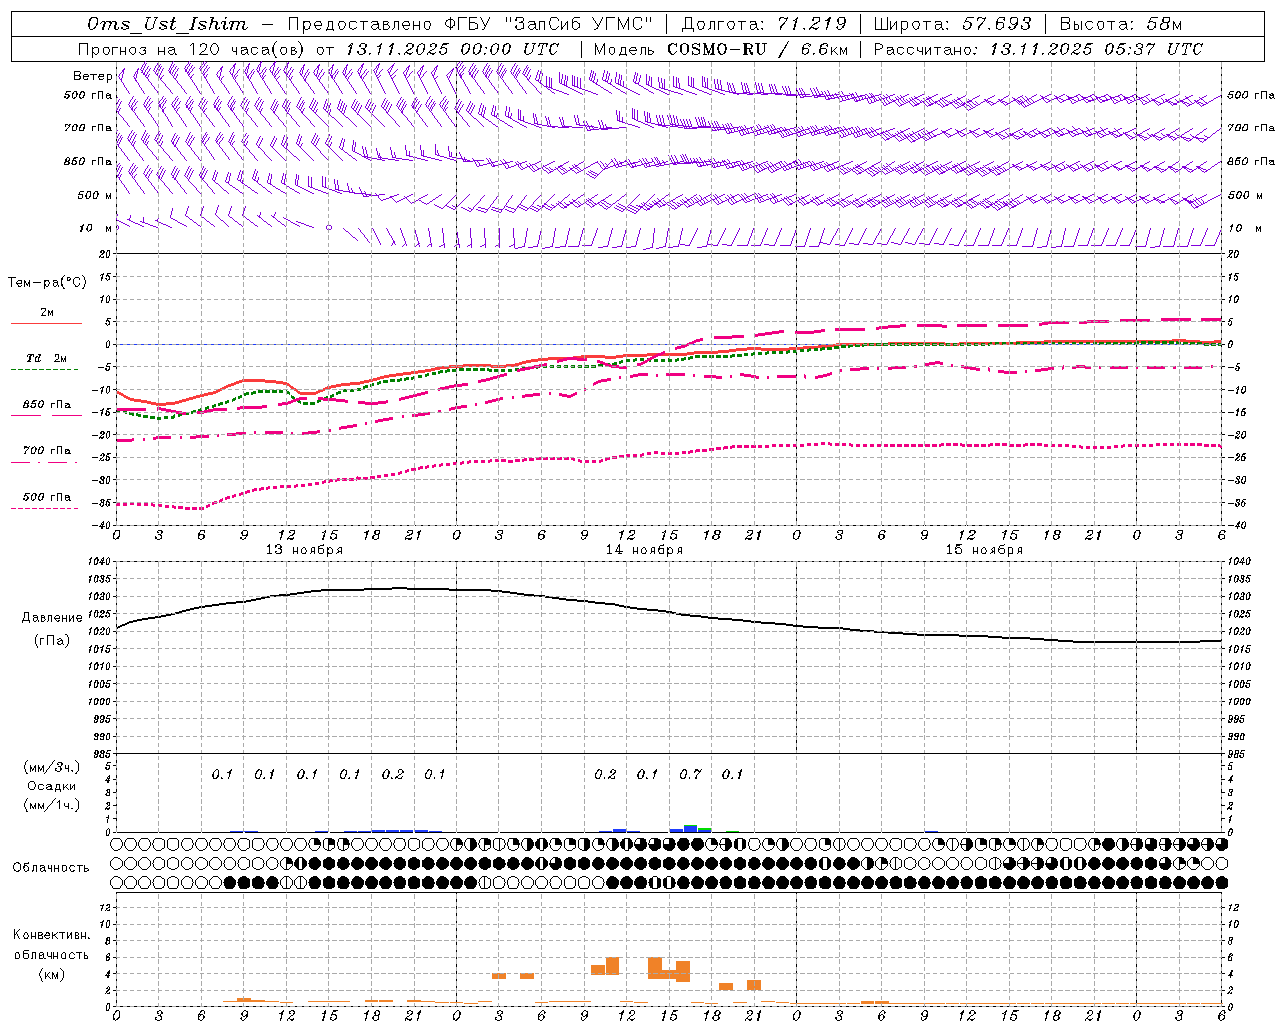
Task: Click the Давление pressure panel label
Action: (x=52, y=618)
